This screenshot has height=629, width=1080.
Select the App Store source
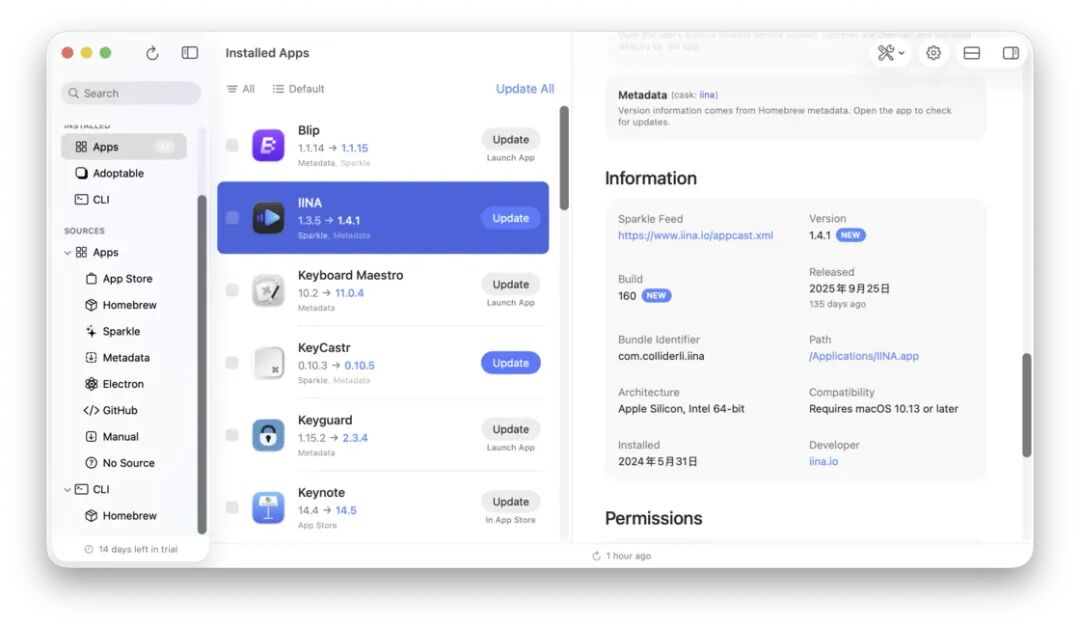(x=119, y=279)
